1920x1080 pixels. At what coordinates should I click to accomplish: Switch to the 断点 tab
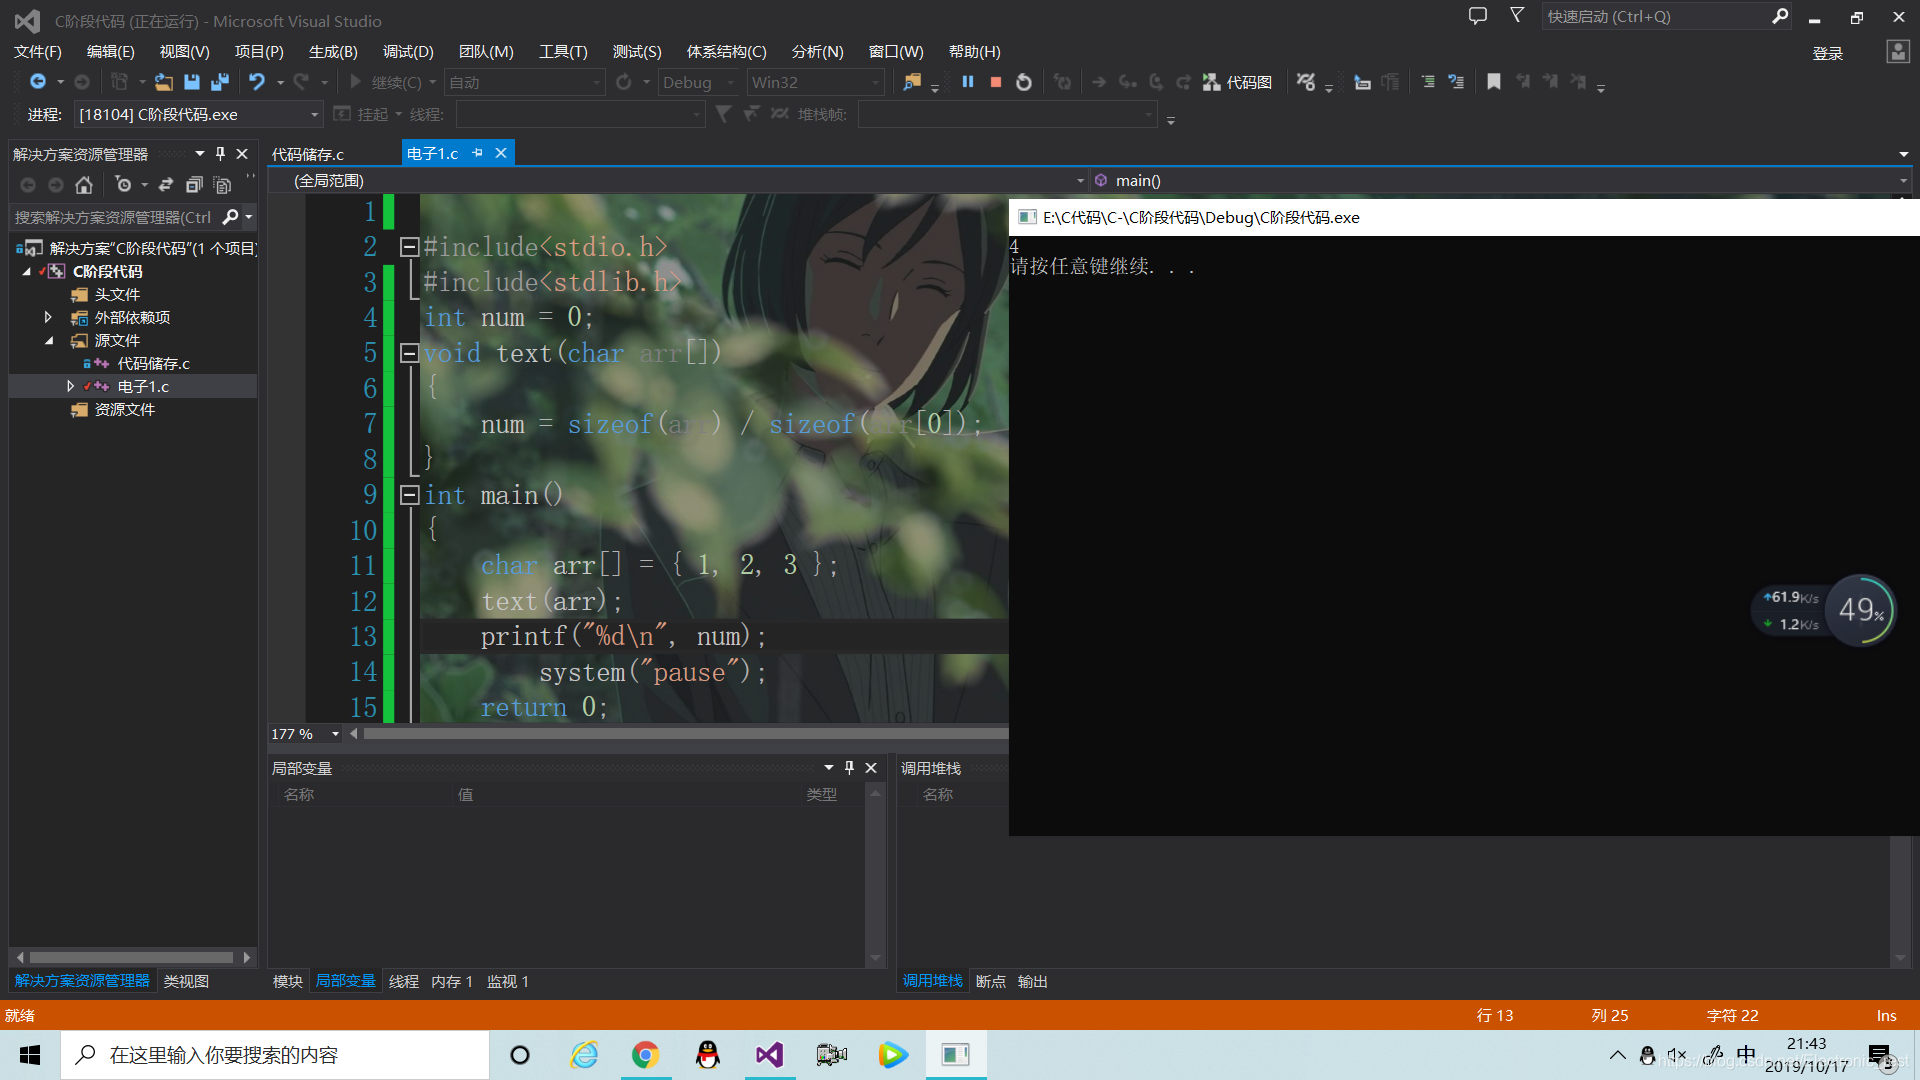click(990, 981)
